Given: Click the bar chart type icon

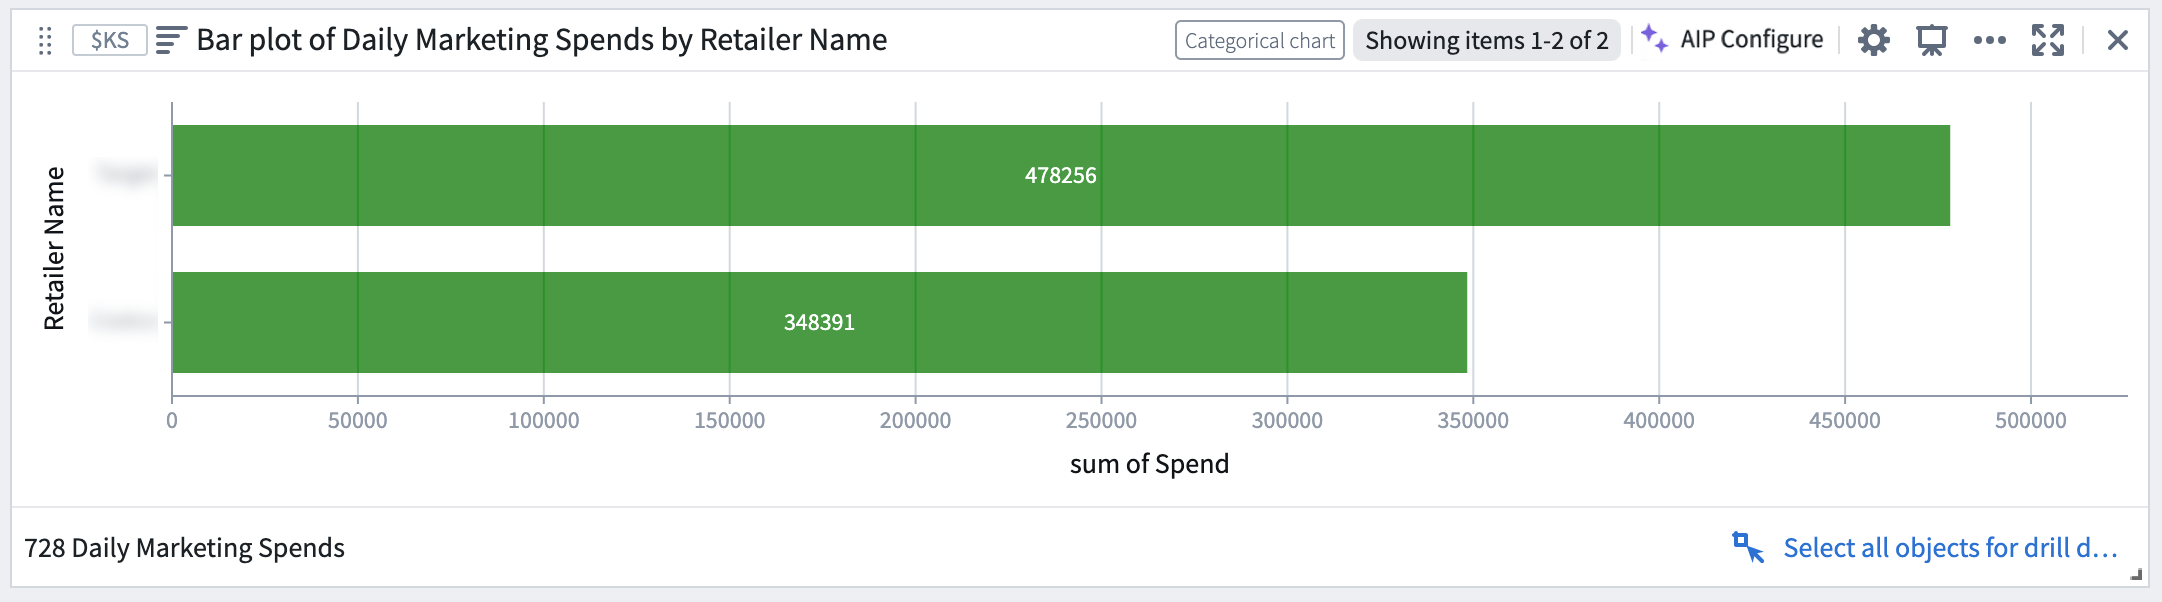Looking at the screenshot, I should tap(171, 40).
